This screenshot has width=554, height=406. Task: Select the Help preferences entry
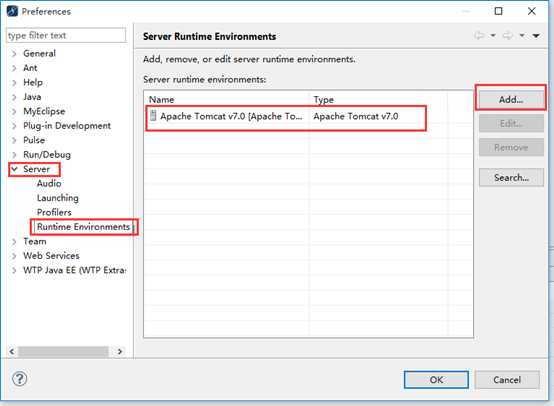coord(33,82)
